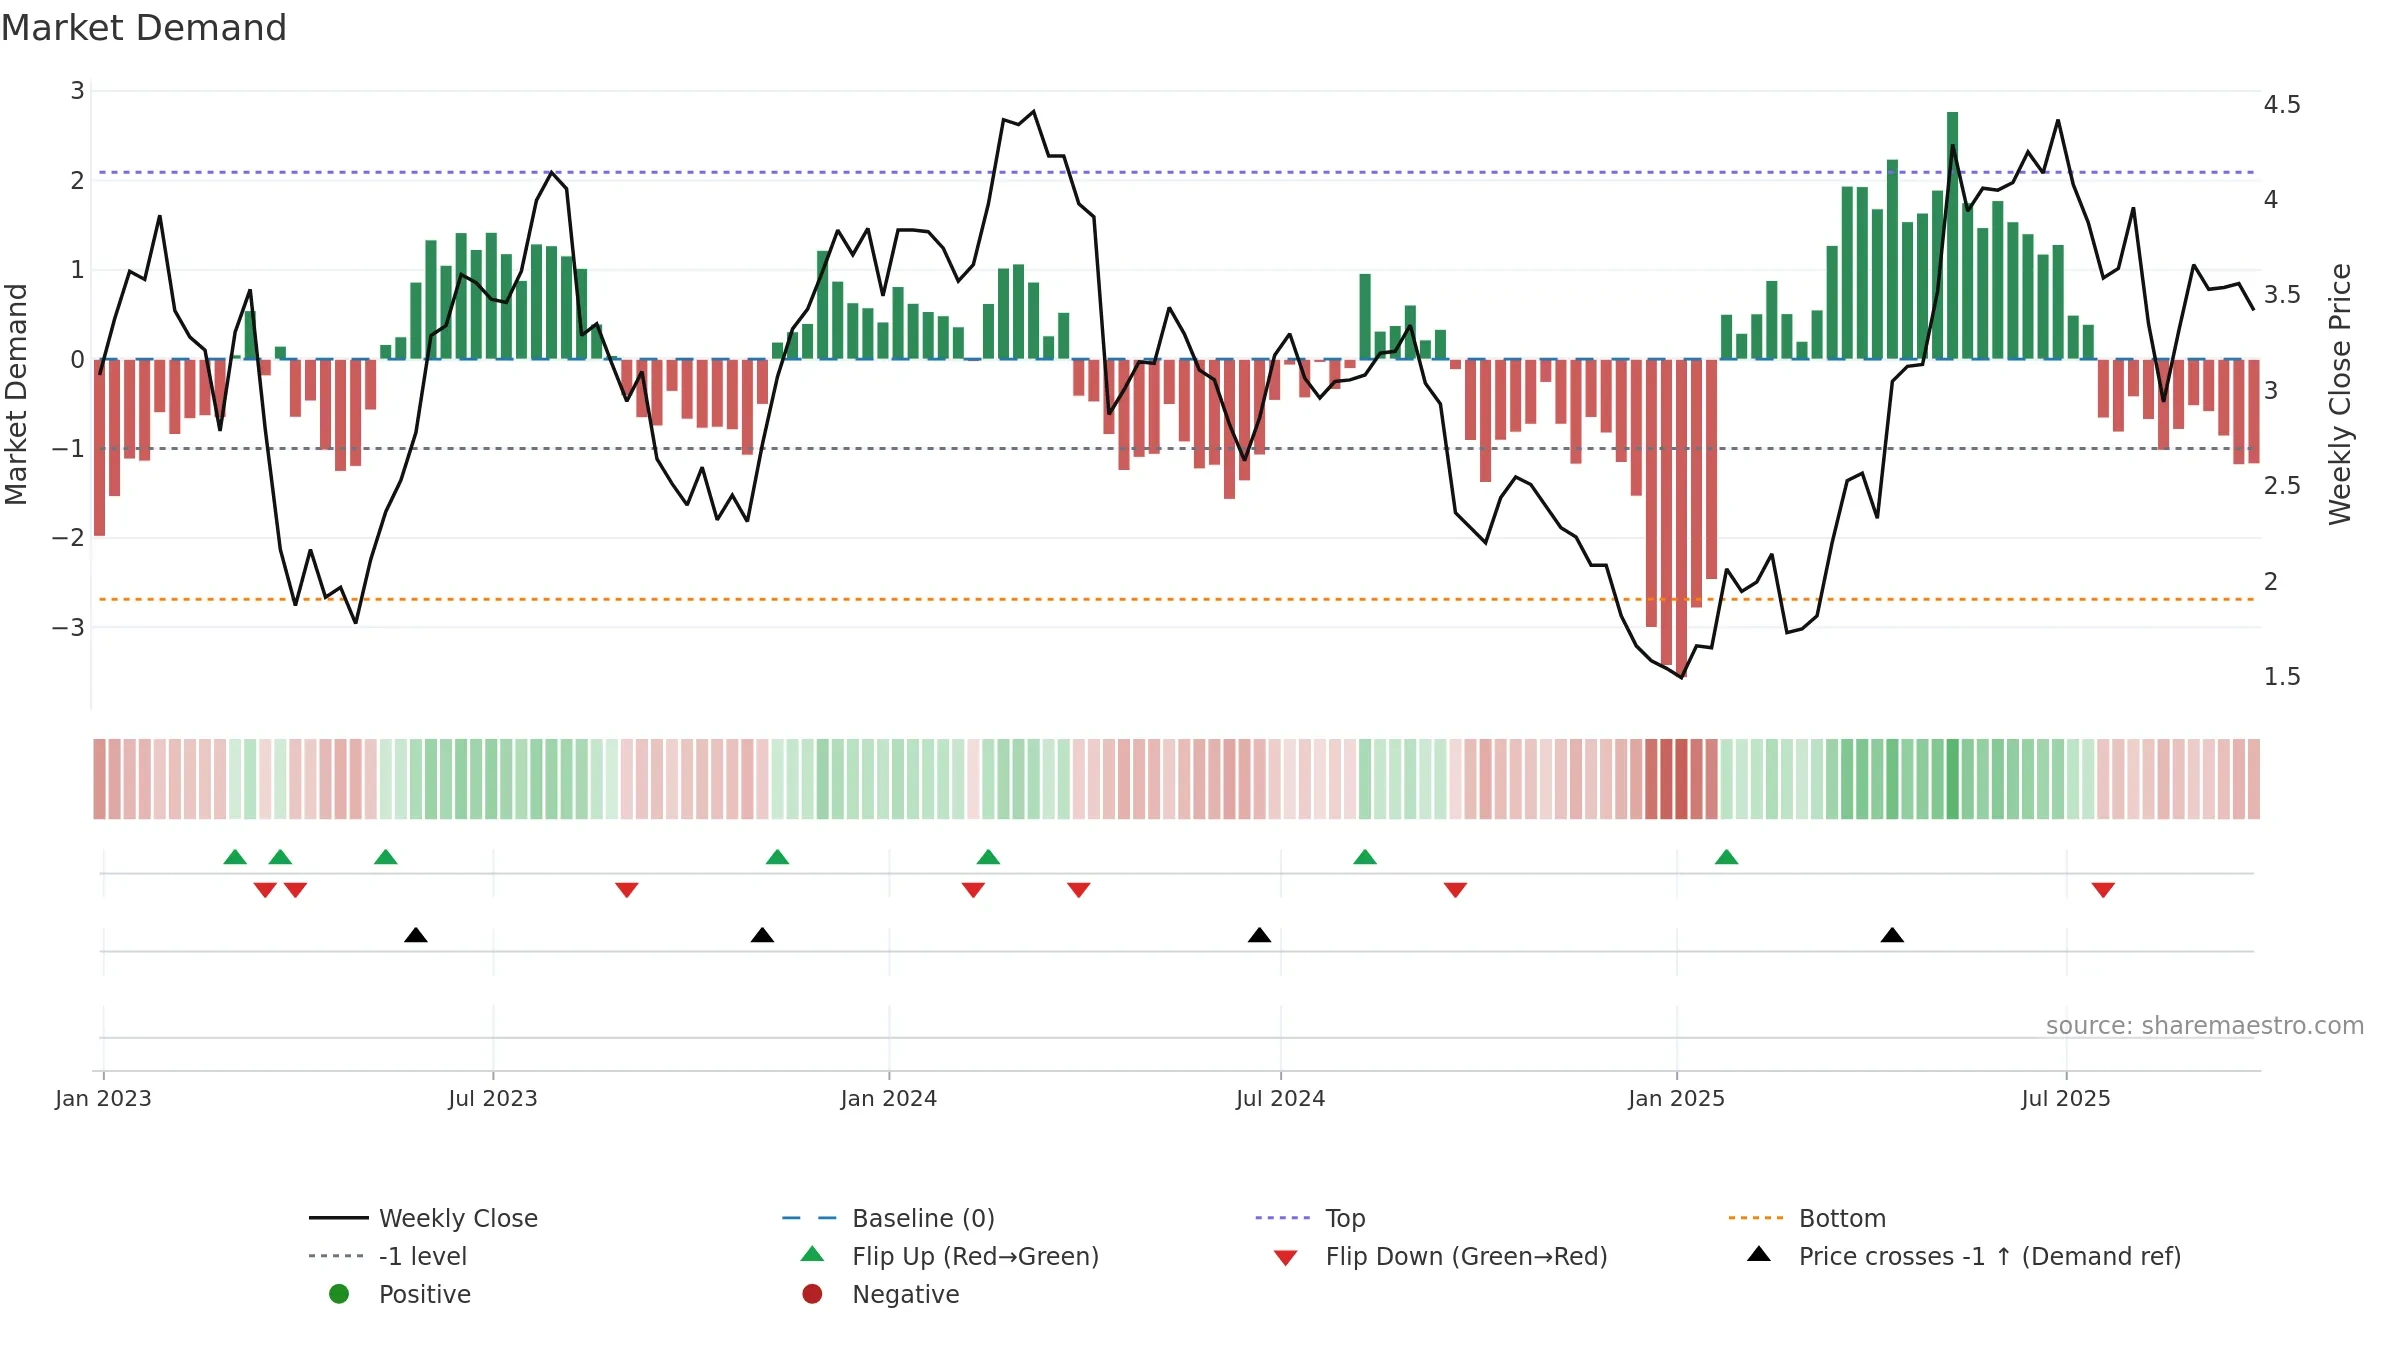The image size is (2400, 1350).
Task: Toggle the Weekly Close legend entry
Action: pyautogui.click(x=423, y=1218)
